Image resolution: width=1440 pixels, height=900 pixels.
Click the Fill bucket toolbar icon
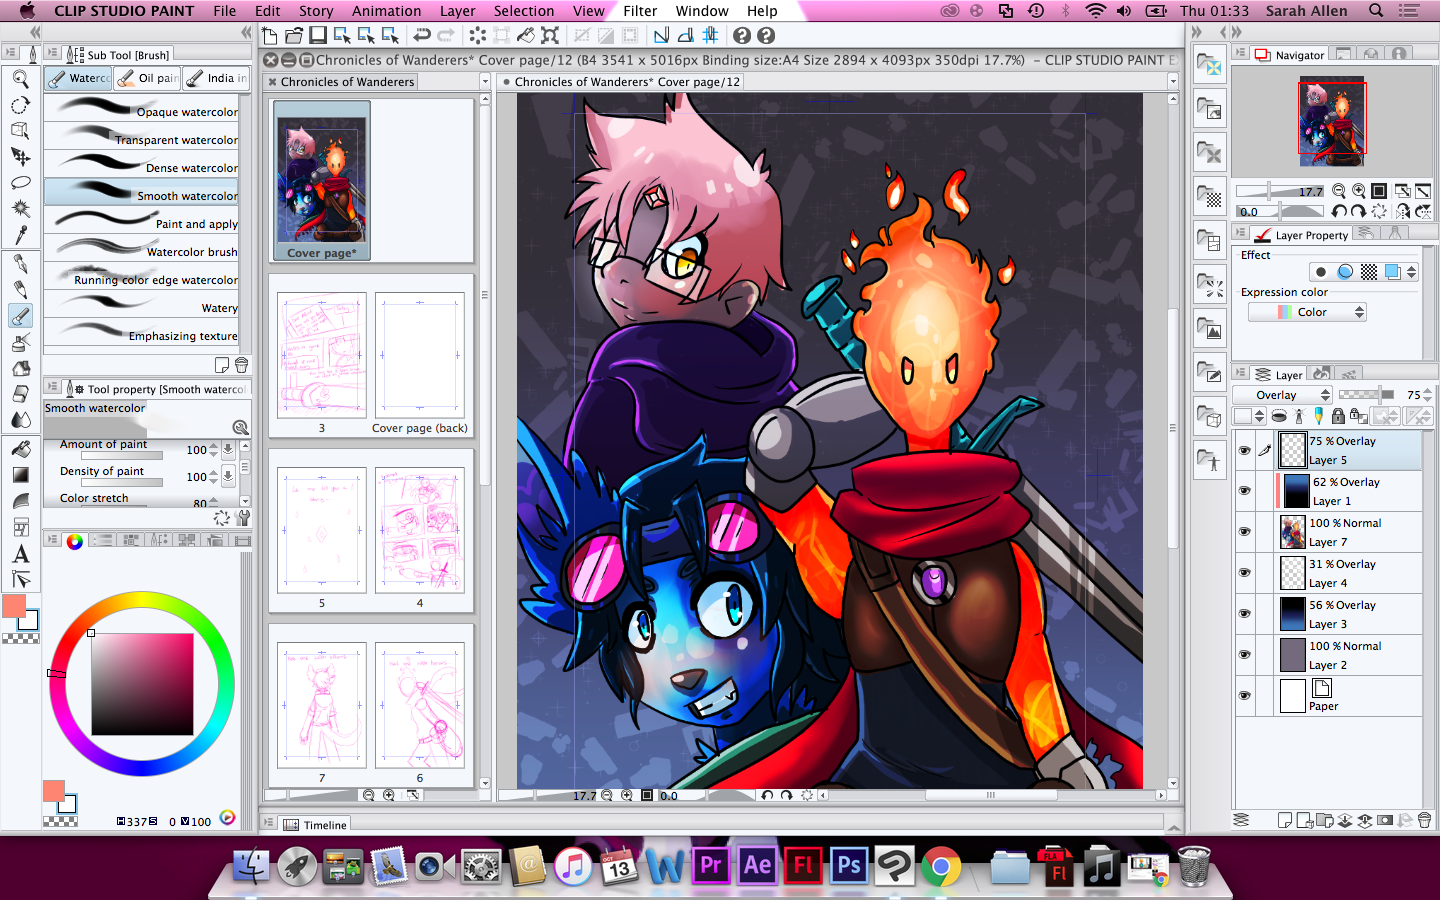click(526, 35)
